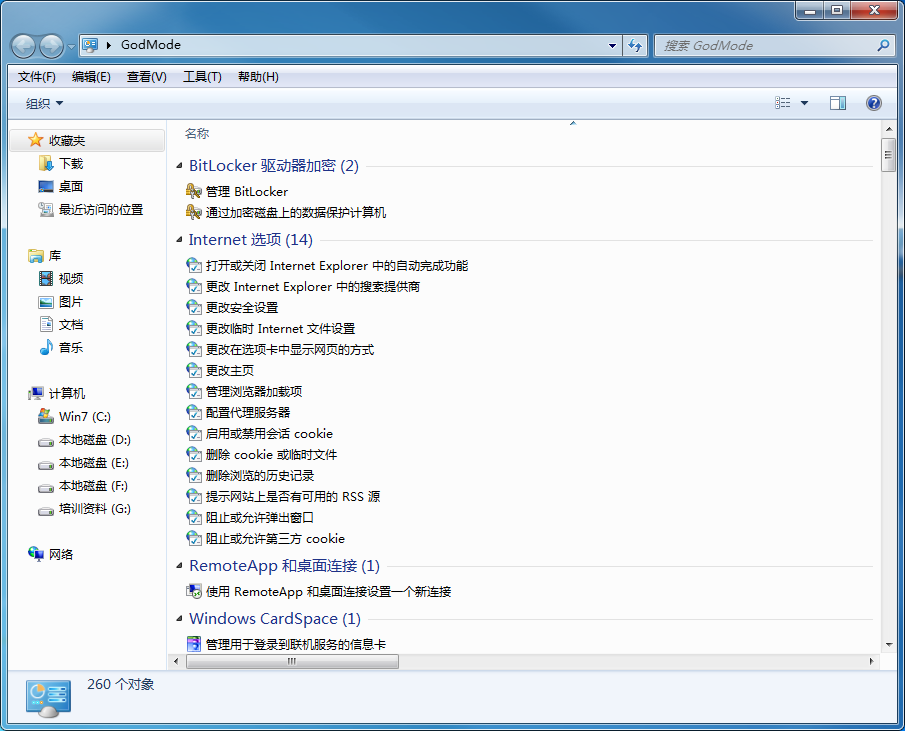Image resolution: width=905 pixels, height=731 pixels.
Task: Open the 组织 dropdown menu
Action: click(40, 102)
